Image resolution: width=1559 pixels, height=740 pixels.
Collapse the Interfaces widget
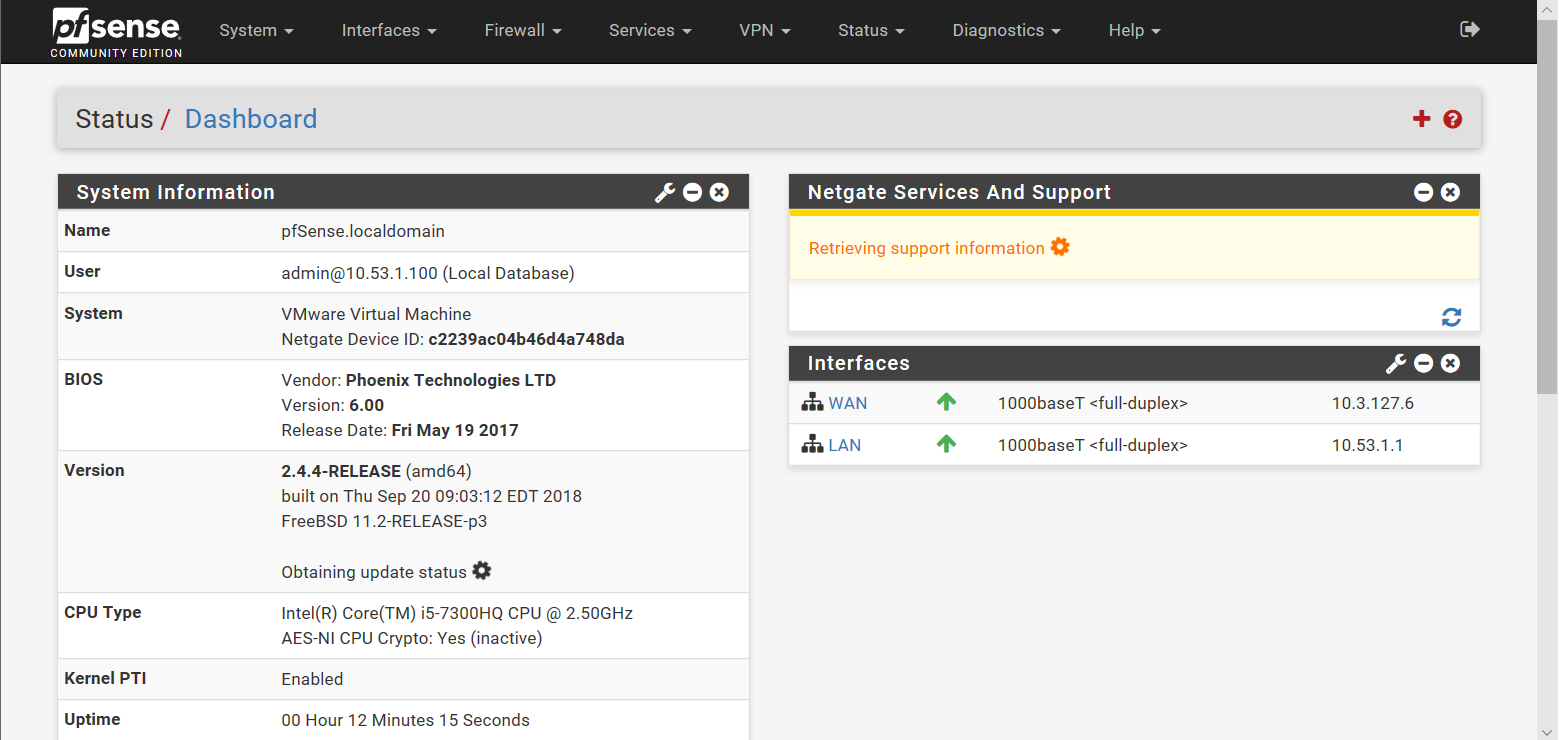click(x=1423, y=363)
